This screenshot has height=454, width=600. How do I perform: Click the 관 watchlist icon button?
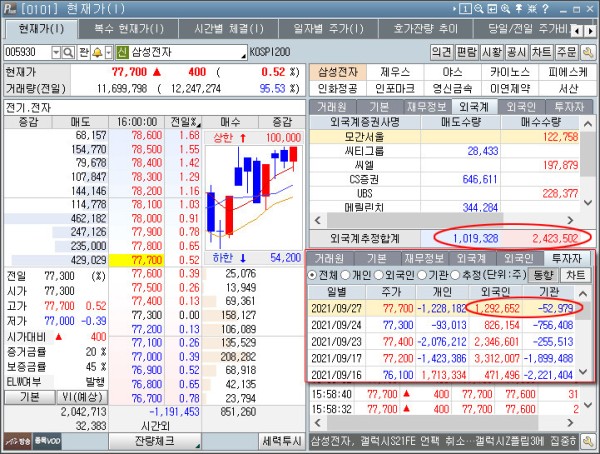pos(84,52)
